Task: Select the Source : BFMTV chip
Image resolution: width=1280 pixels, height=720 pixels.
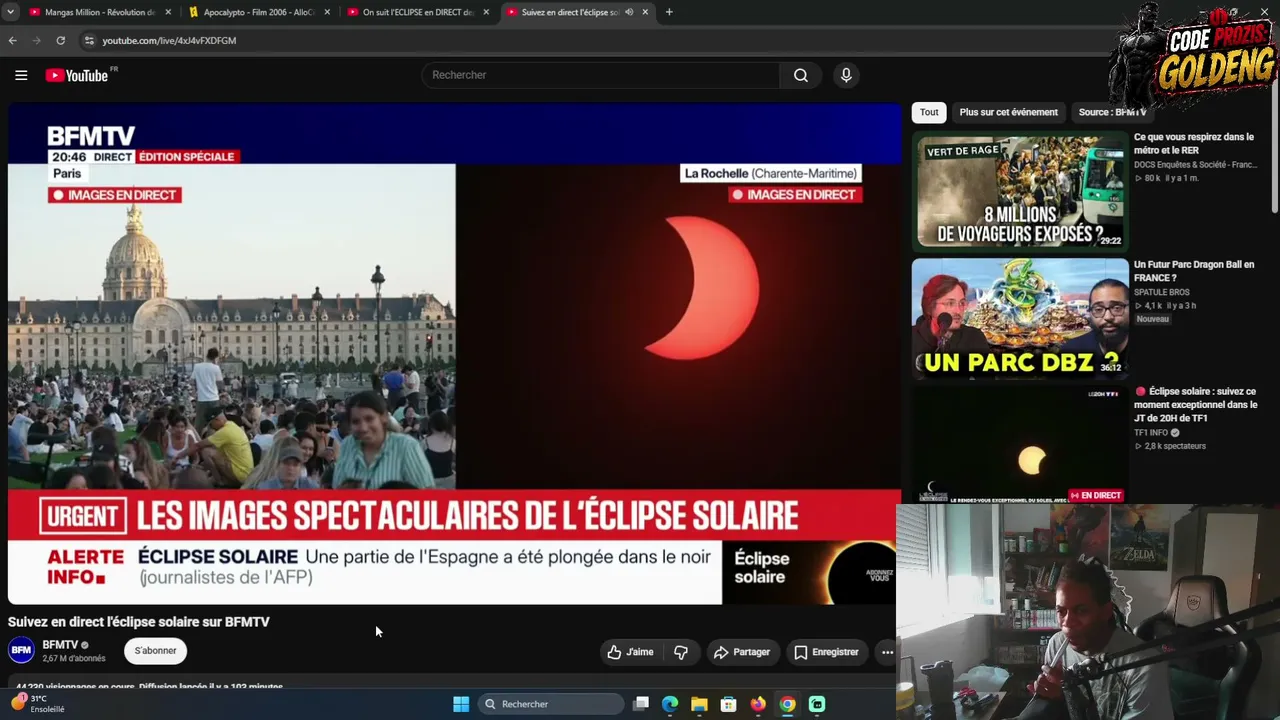Action: tap(1112, 112)
